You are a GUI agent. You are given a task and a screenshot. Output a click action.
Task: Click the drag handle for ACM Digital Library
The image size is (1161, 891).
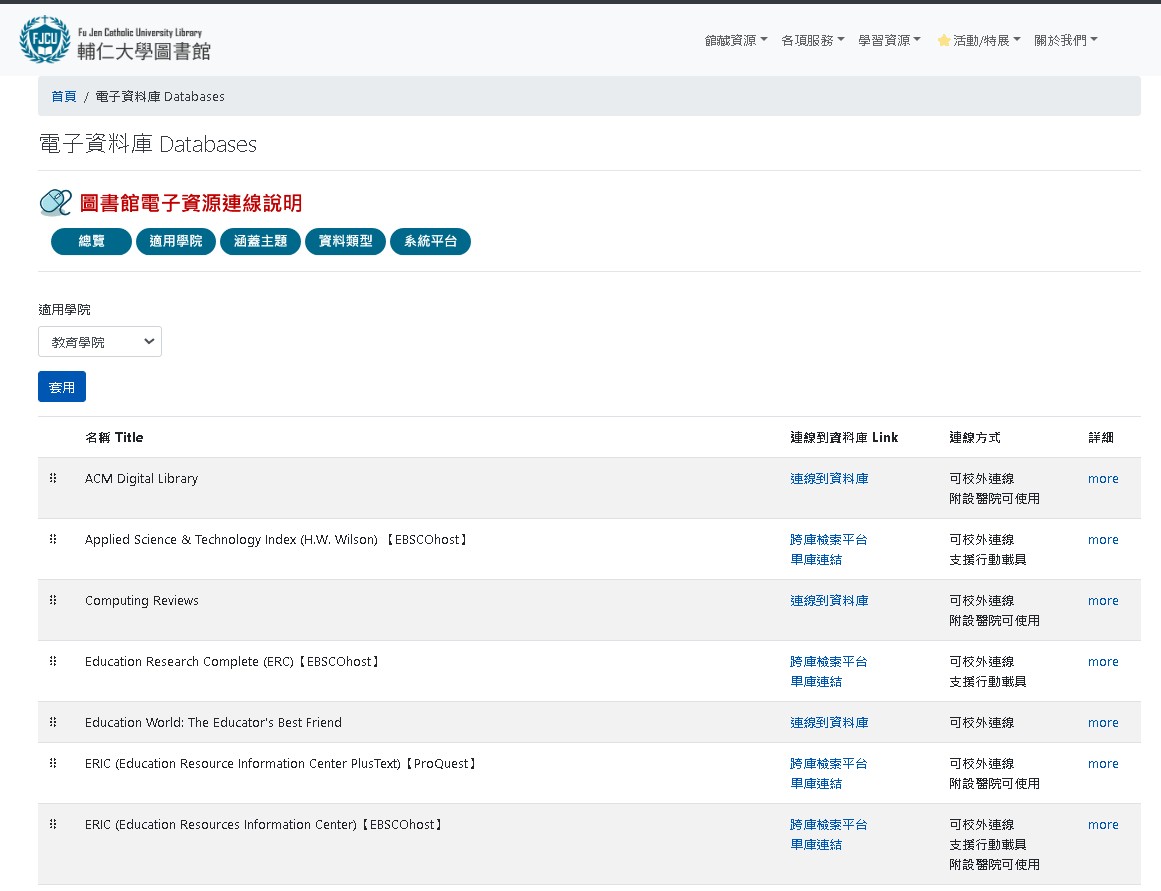click(53, 478)
